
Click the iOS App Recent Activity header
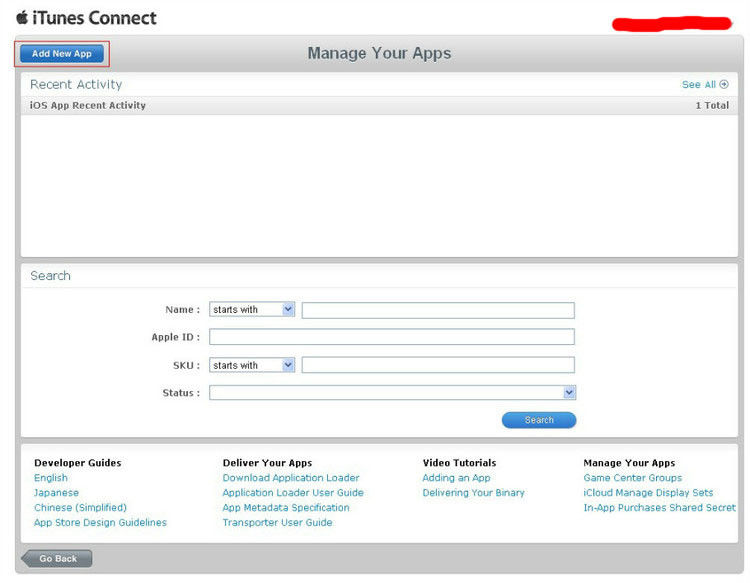(x=88, y=105)
